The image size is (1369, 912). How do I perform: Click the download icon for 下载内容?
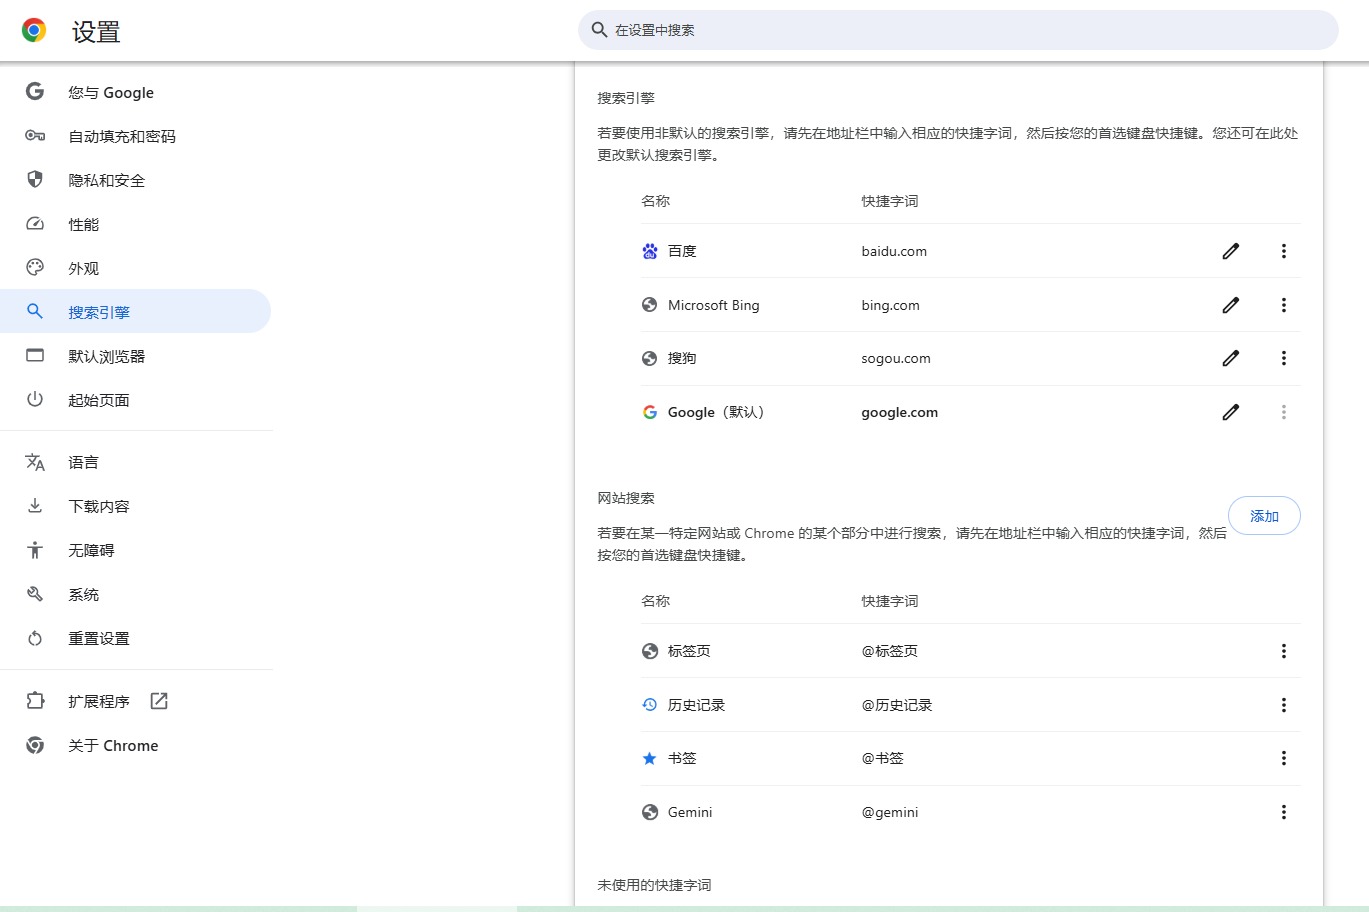(x=35, y=505)
